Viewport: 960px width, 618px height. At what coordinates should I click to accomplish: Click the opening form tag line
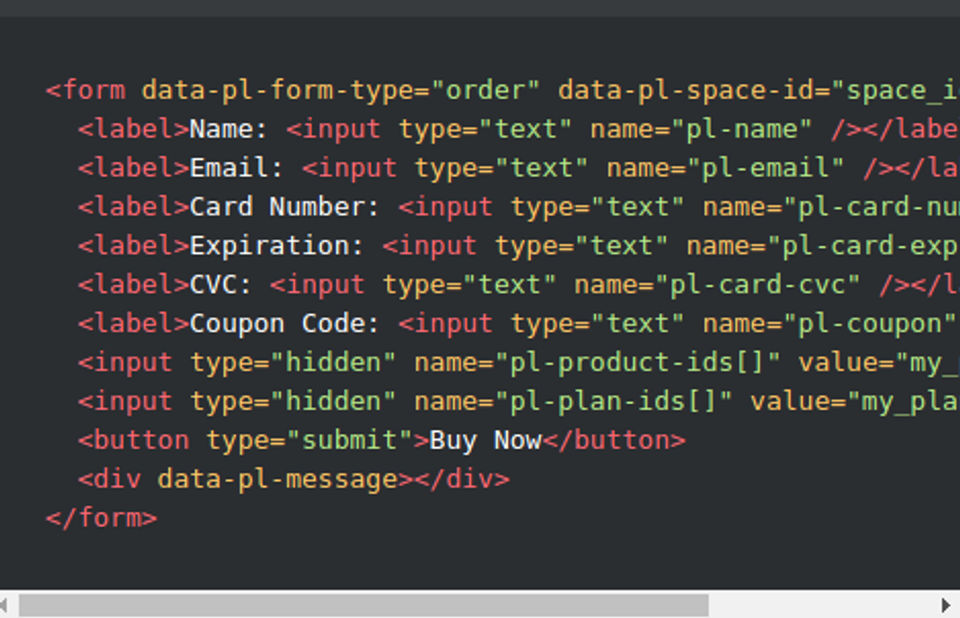(x=503, y=91)
